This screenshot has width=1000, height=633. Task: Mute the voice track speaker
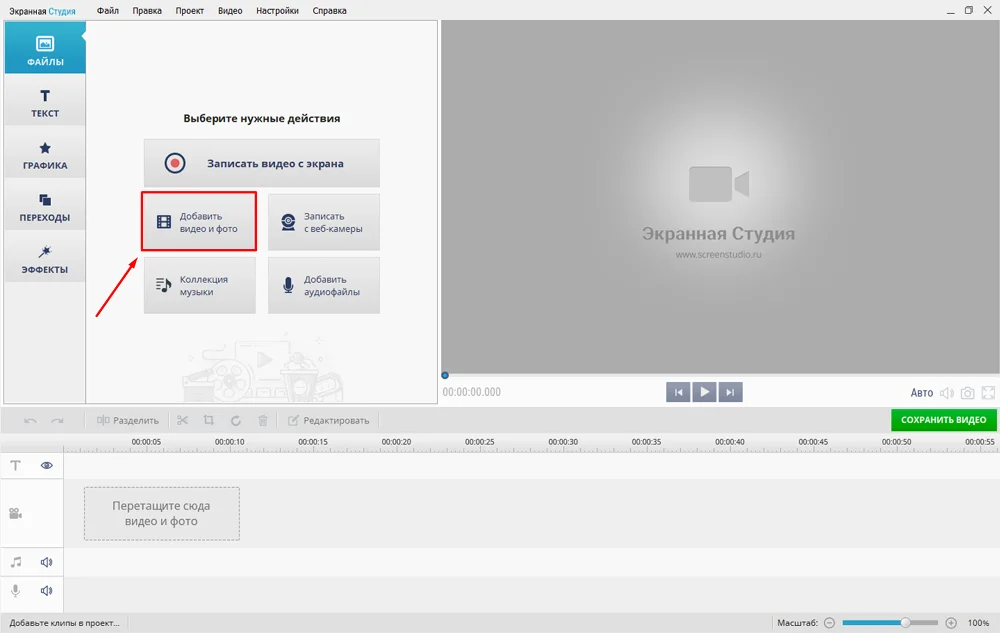[x=47, y=591]
